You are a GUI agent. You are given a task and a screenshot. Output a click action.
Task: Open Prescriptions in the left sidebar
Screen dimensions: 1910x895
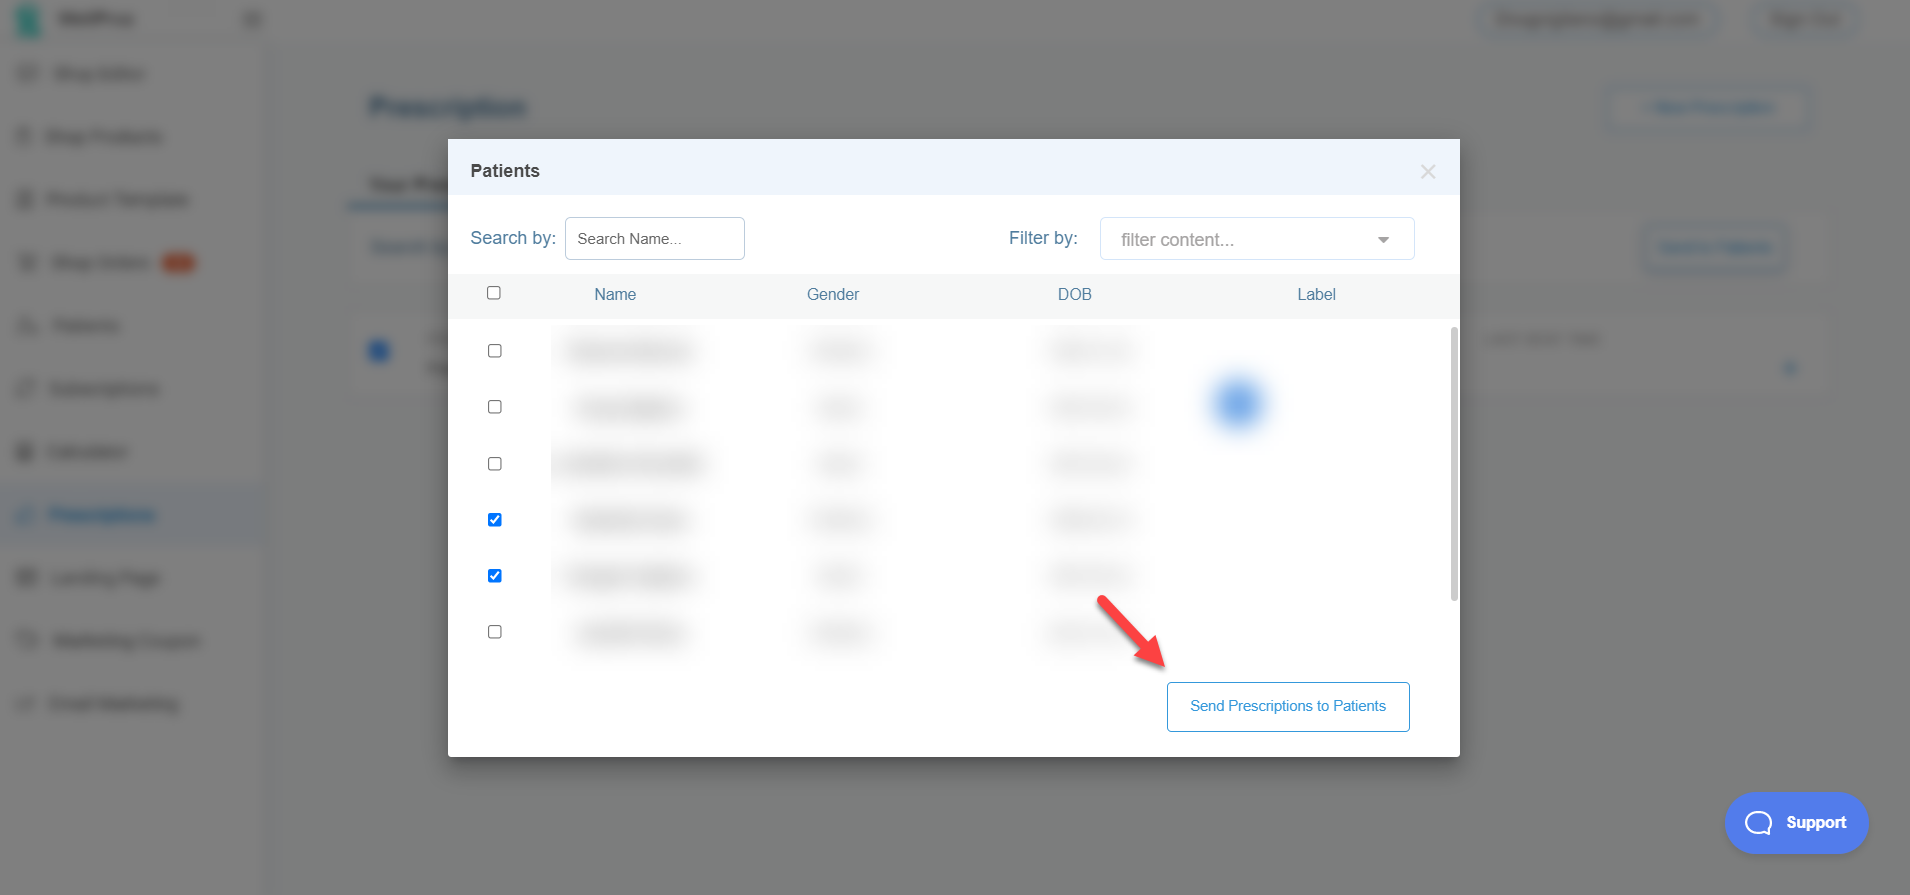[102, 515]
